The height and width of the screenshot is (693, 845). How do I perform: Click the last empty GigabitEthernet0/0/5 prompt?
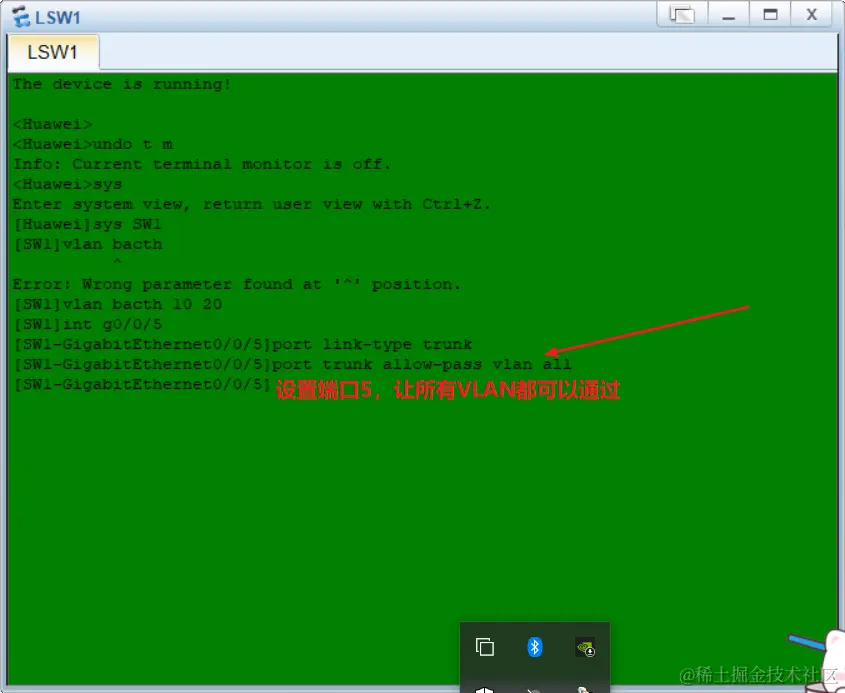[x=142, y=384]
